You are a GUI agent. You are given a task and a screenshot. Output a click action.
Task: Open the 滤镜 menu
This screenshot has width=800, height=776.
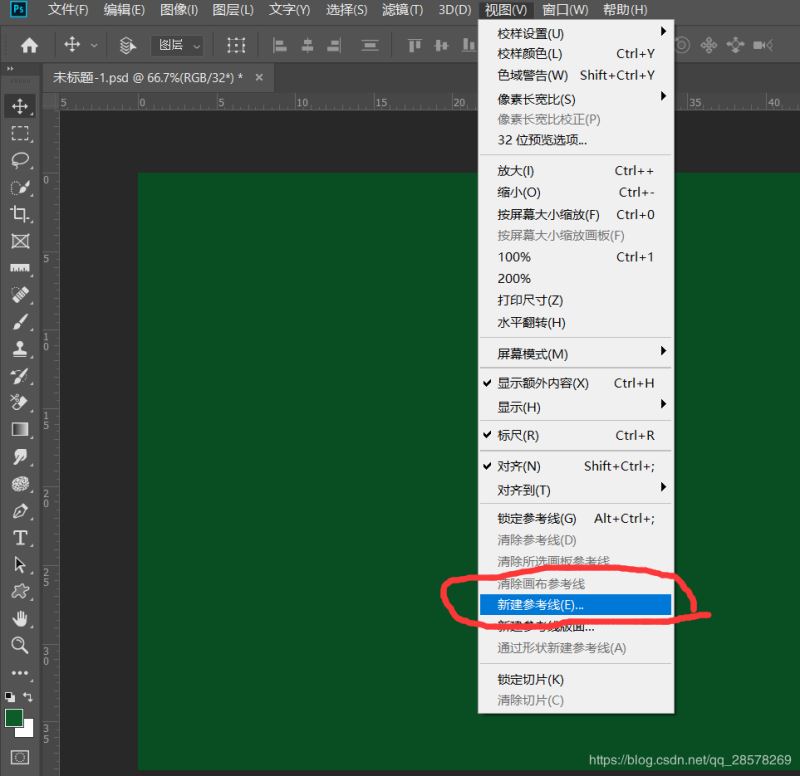(x=402, y=10)
